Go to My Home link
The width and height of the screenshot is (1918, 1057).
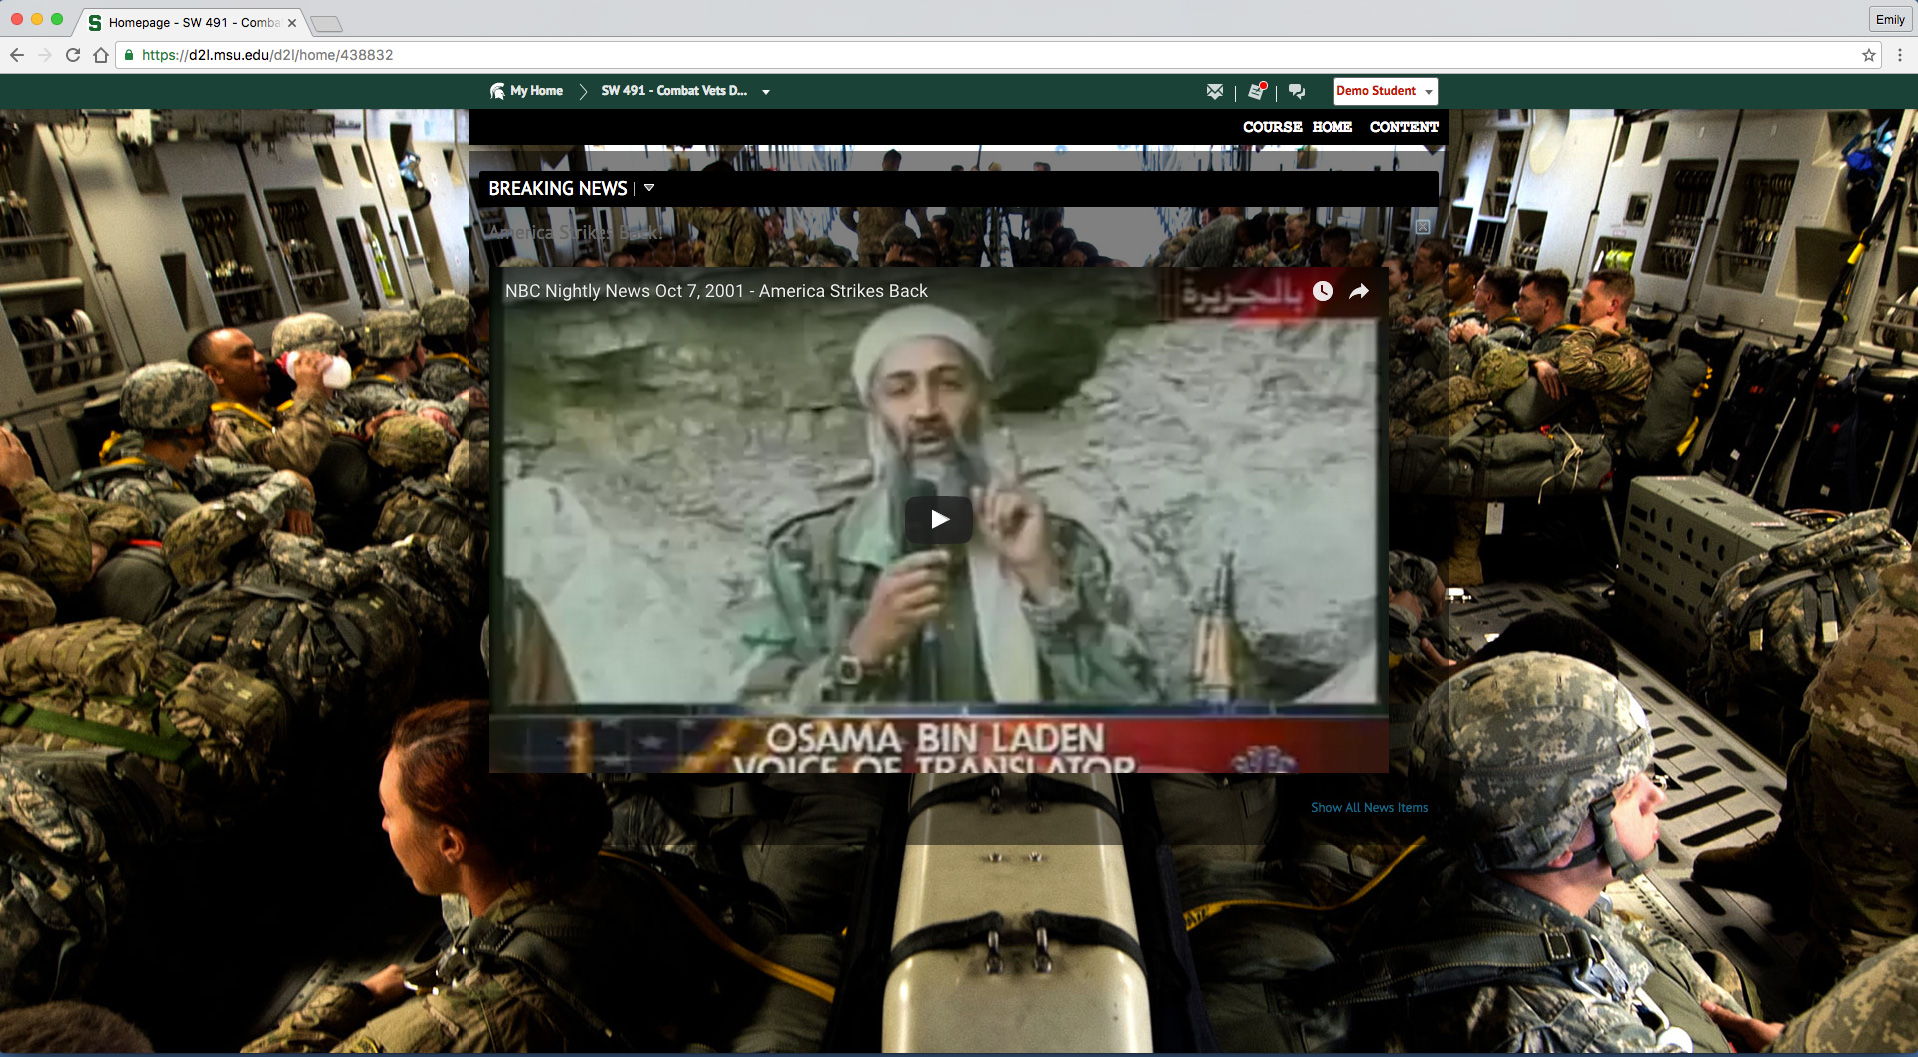point(536,91)
